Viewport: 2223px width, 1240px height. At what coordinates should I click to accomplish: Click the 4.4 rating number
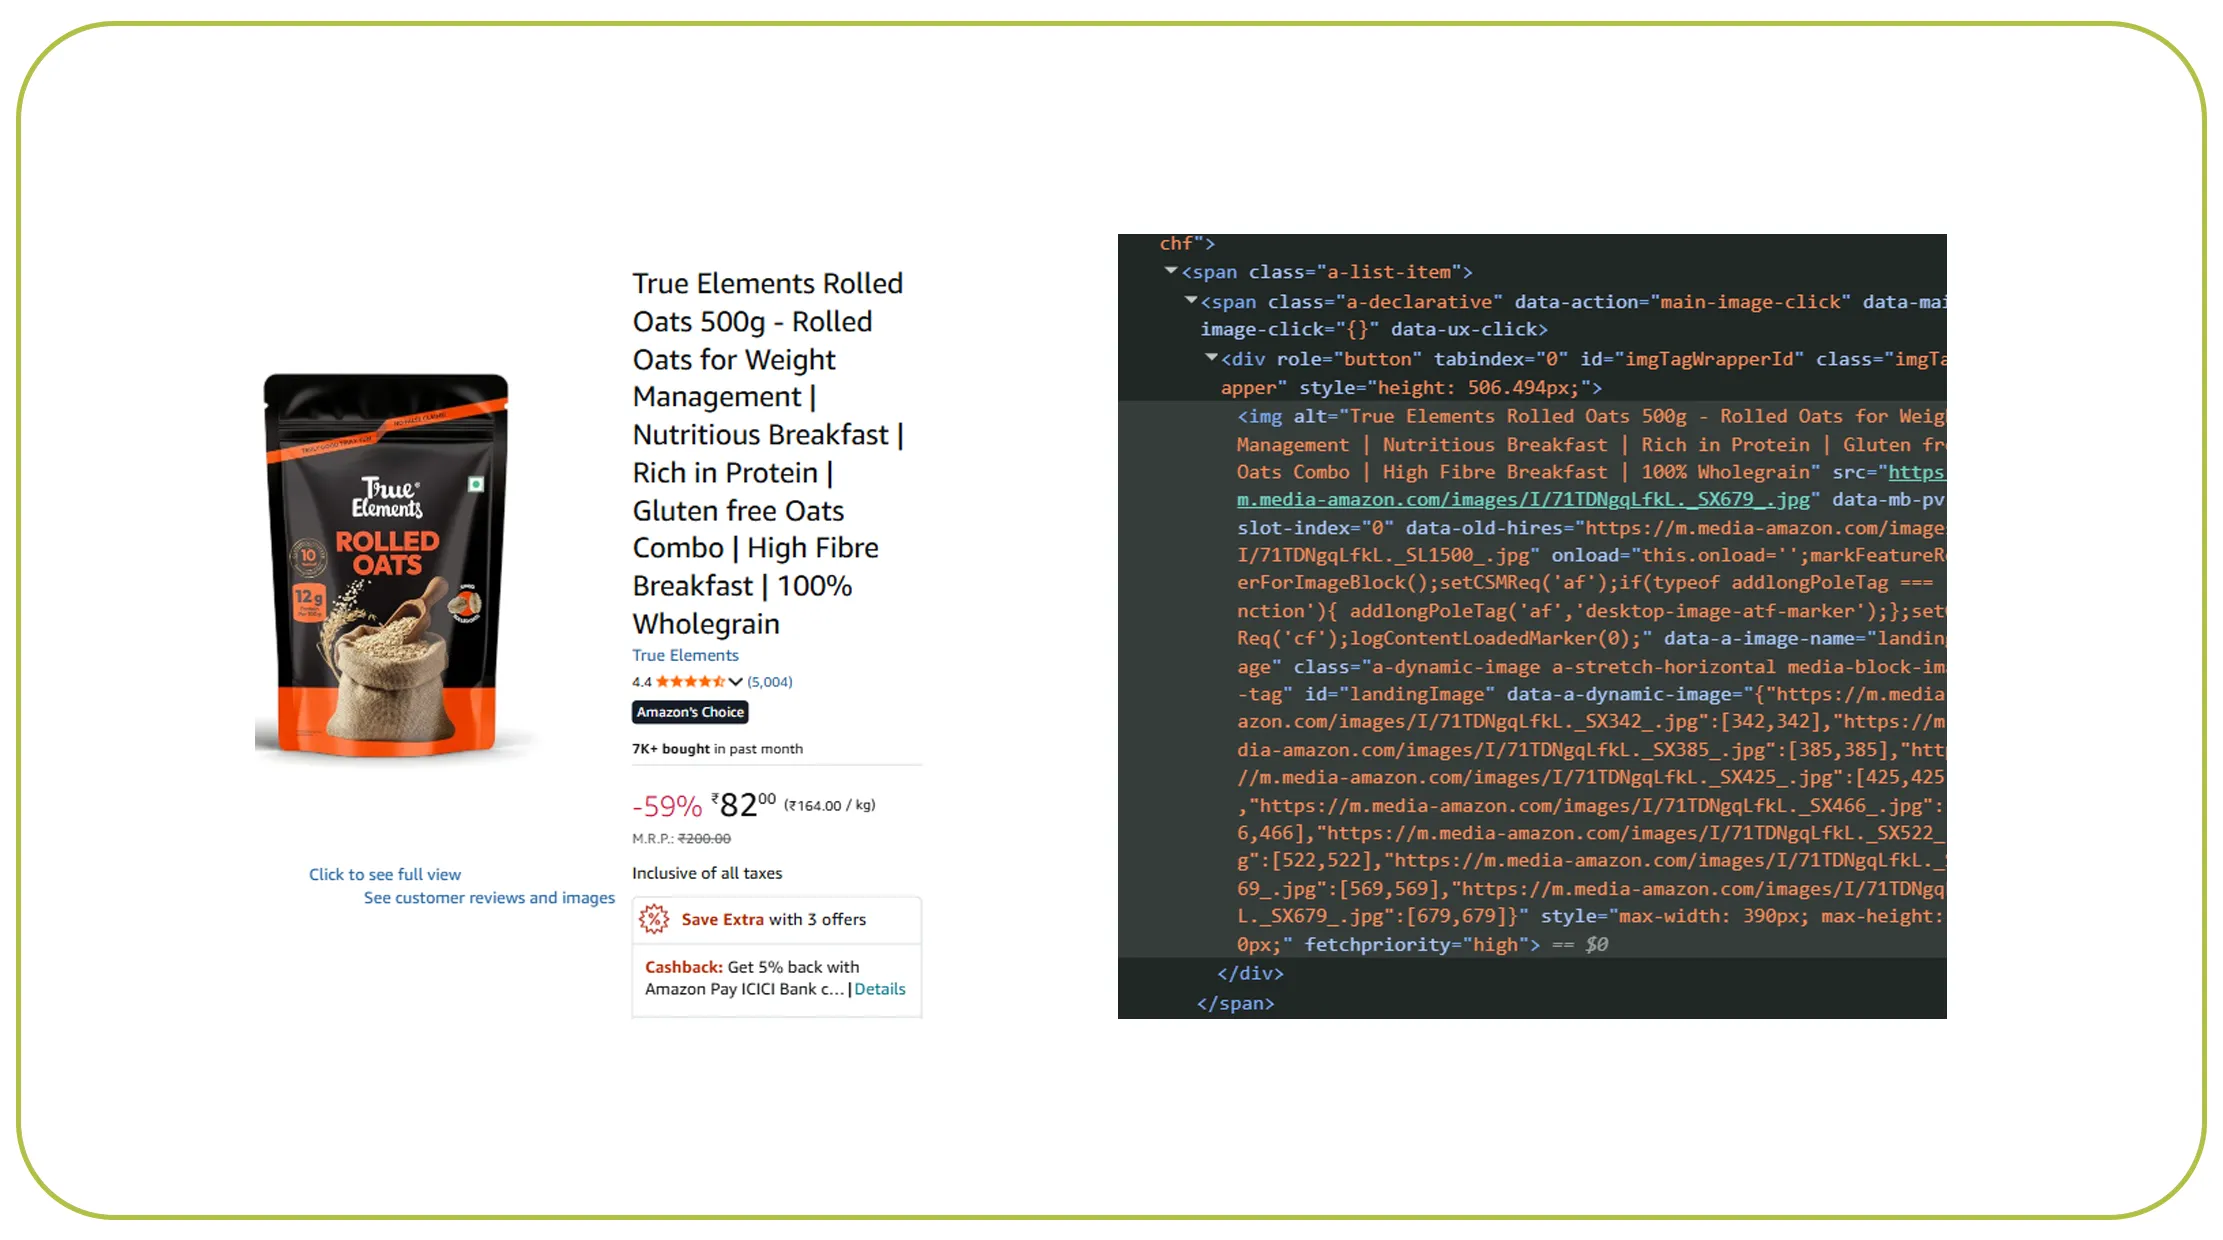pos(641,682)
